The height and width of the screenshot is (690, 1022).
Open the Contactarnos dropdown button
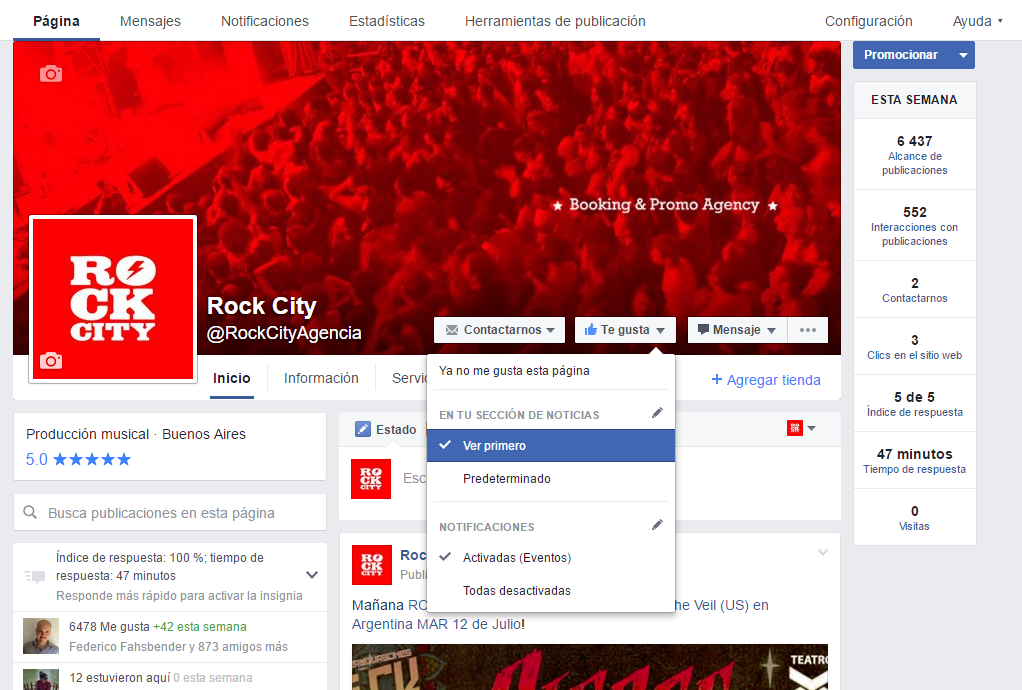point(499,330)
